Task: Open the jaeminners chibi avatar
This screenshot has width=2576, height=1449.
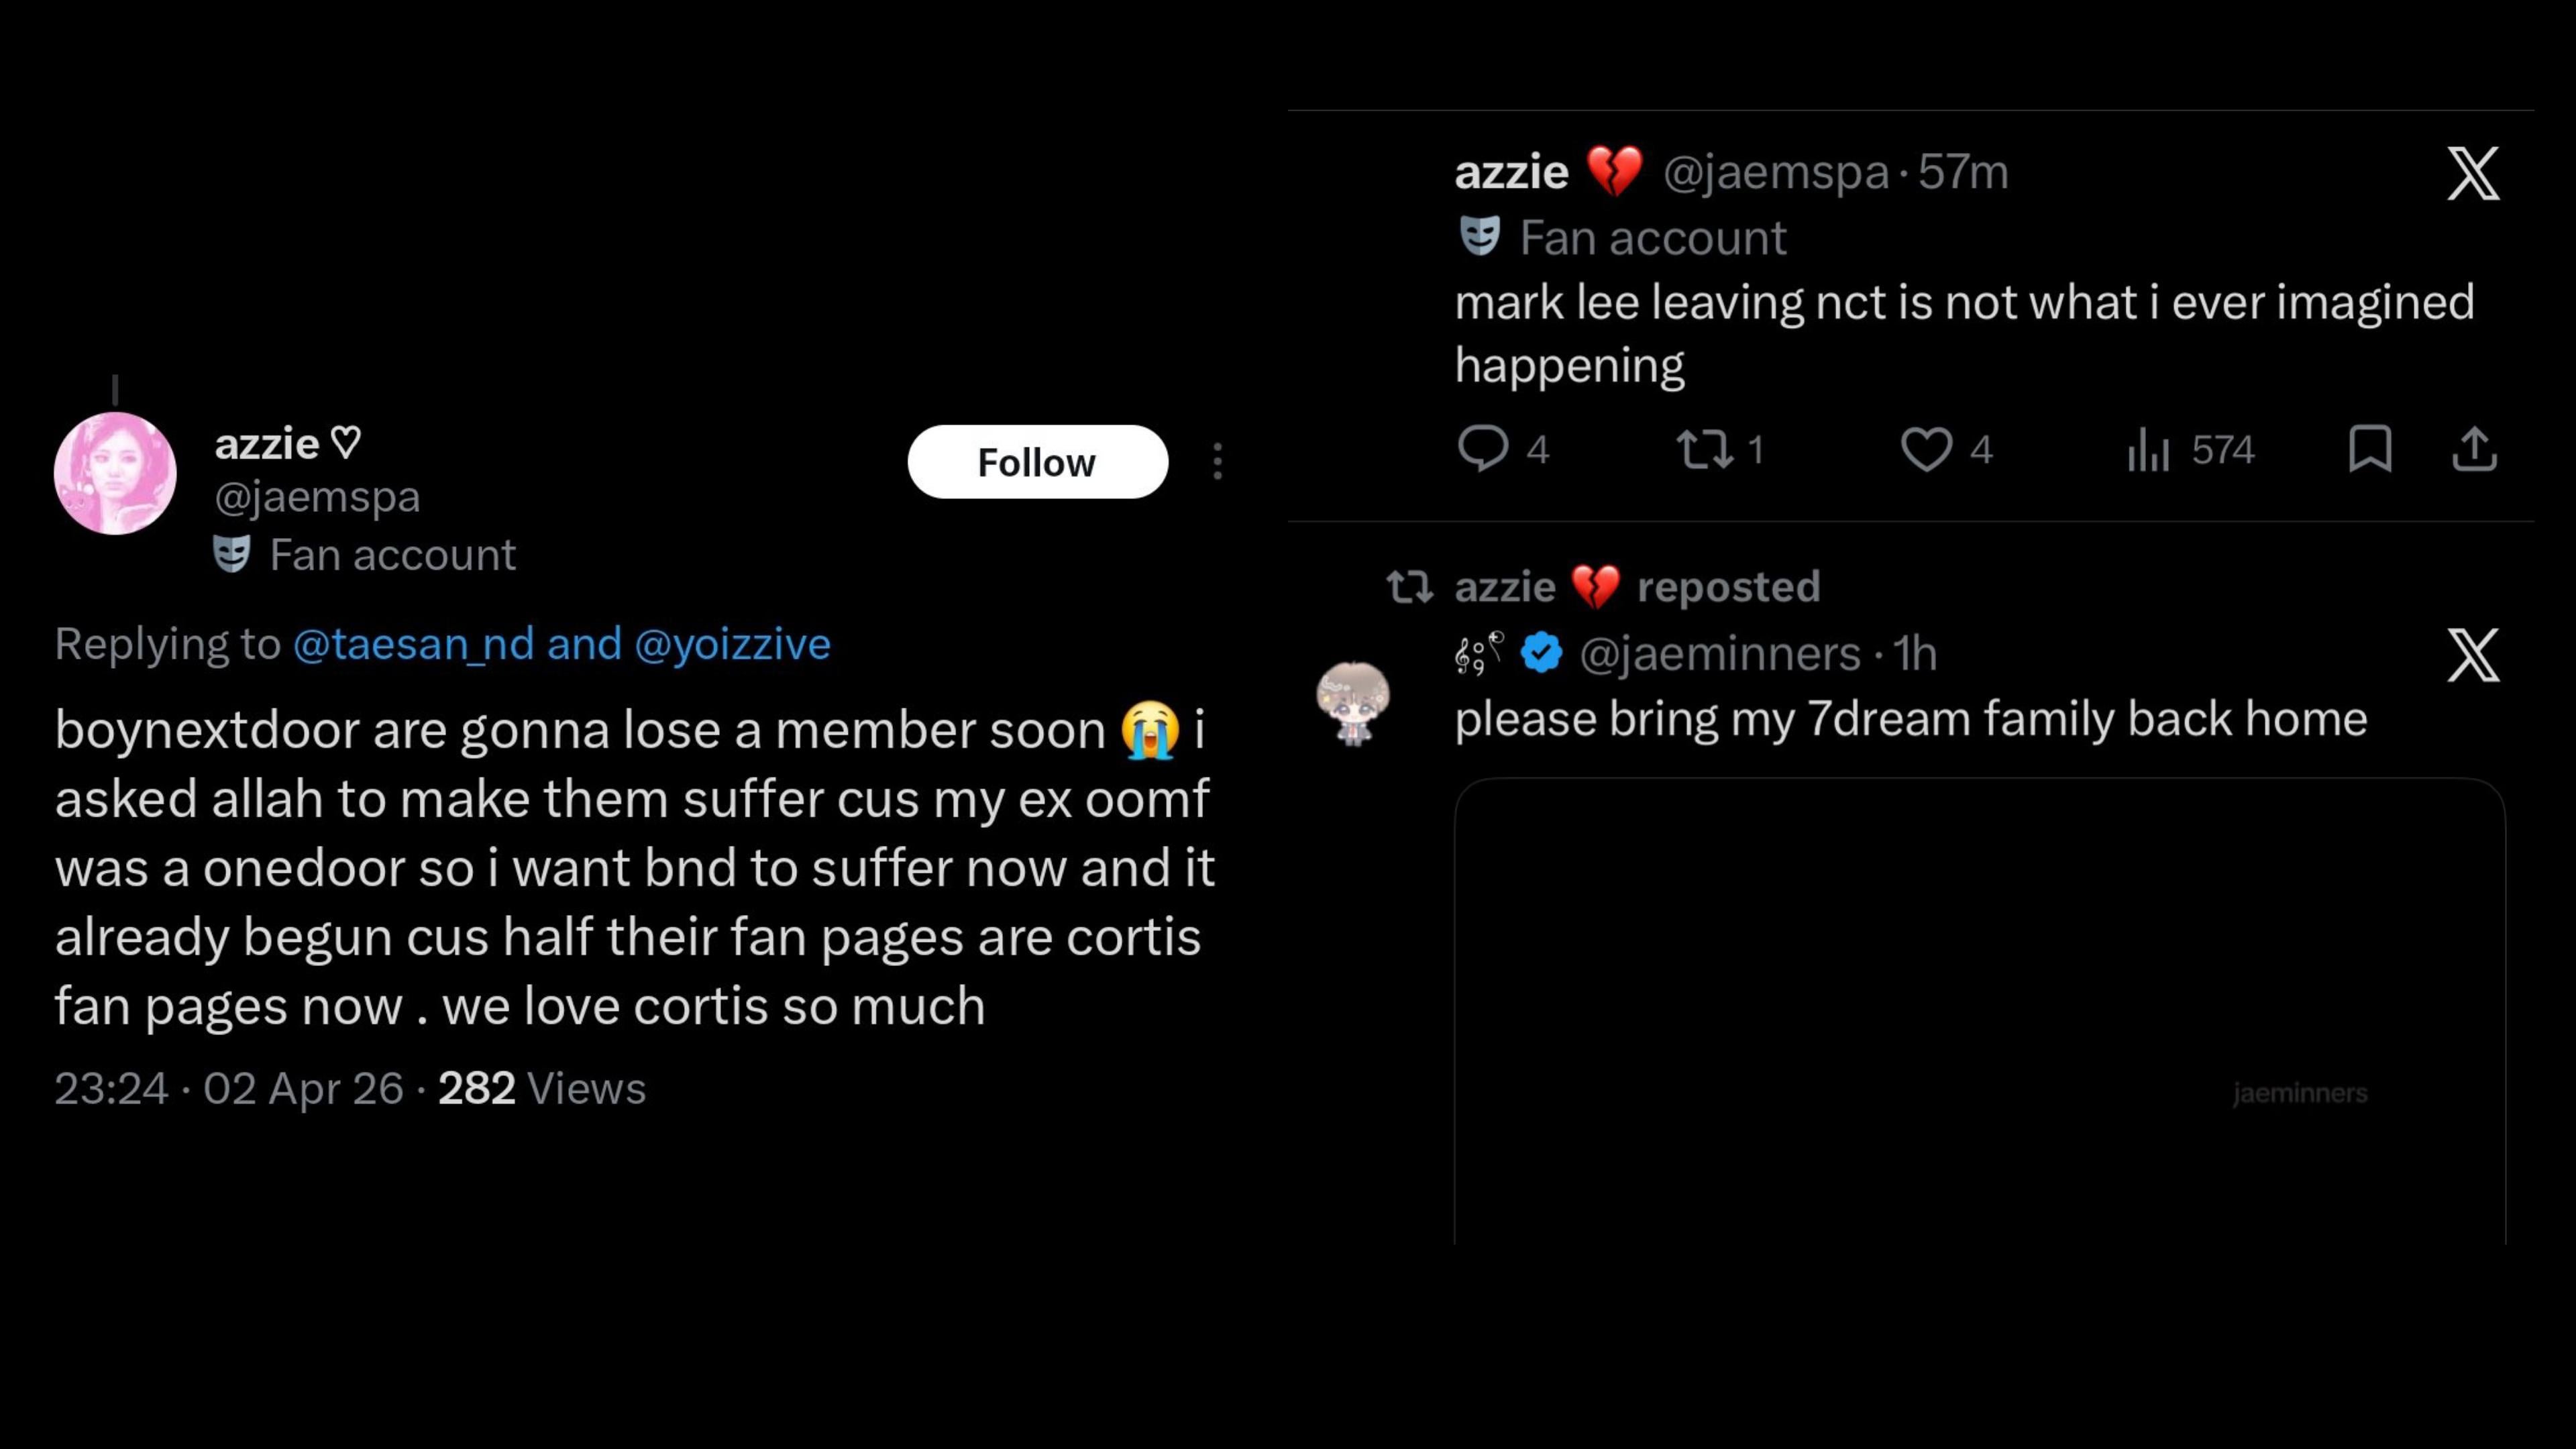Action: tap(1353, 702)
